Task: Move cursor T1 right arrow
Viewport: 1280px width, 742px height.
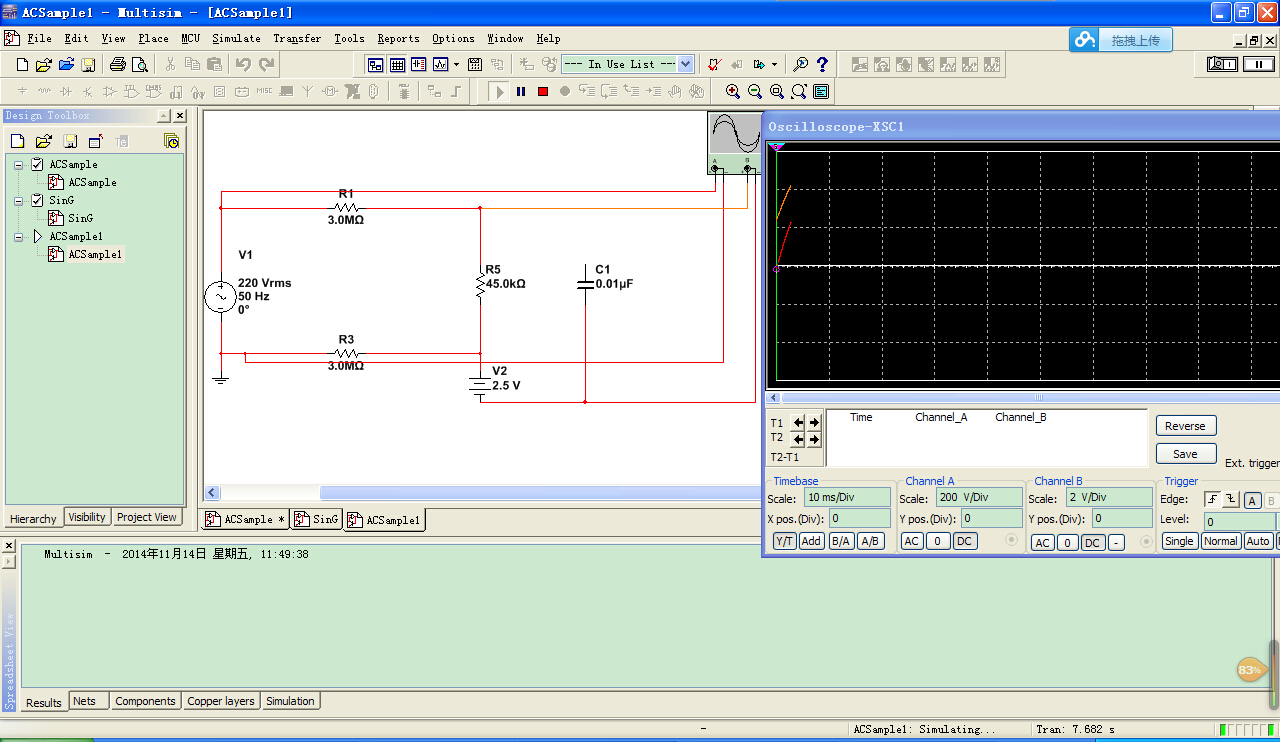Action: pos(814,422)
